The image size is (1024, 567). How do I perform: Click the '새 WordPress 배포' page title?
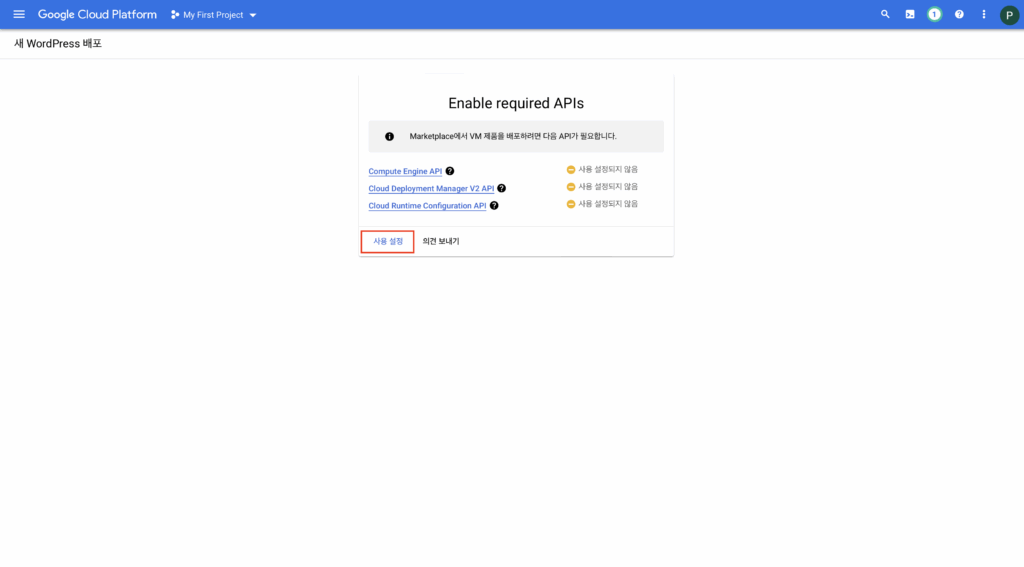58,44
